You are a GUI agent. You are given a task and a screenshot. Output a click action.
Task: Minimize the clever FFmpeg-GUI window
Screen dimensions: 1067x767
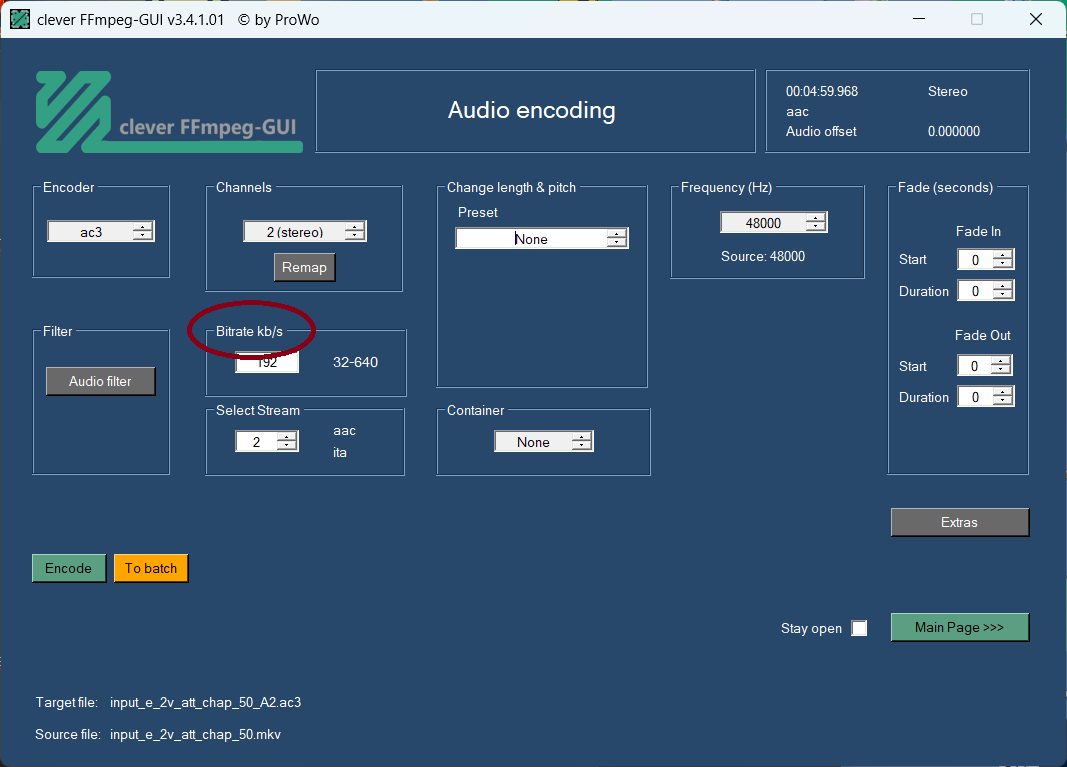click(x=919, y=19)
